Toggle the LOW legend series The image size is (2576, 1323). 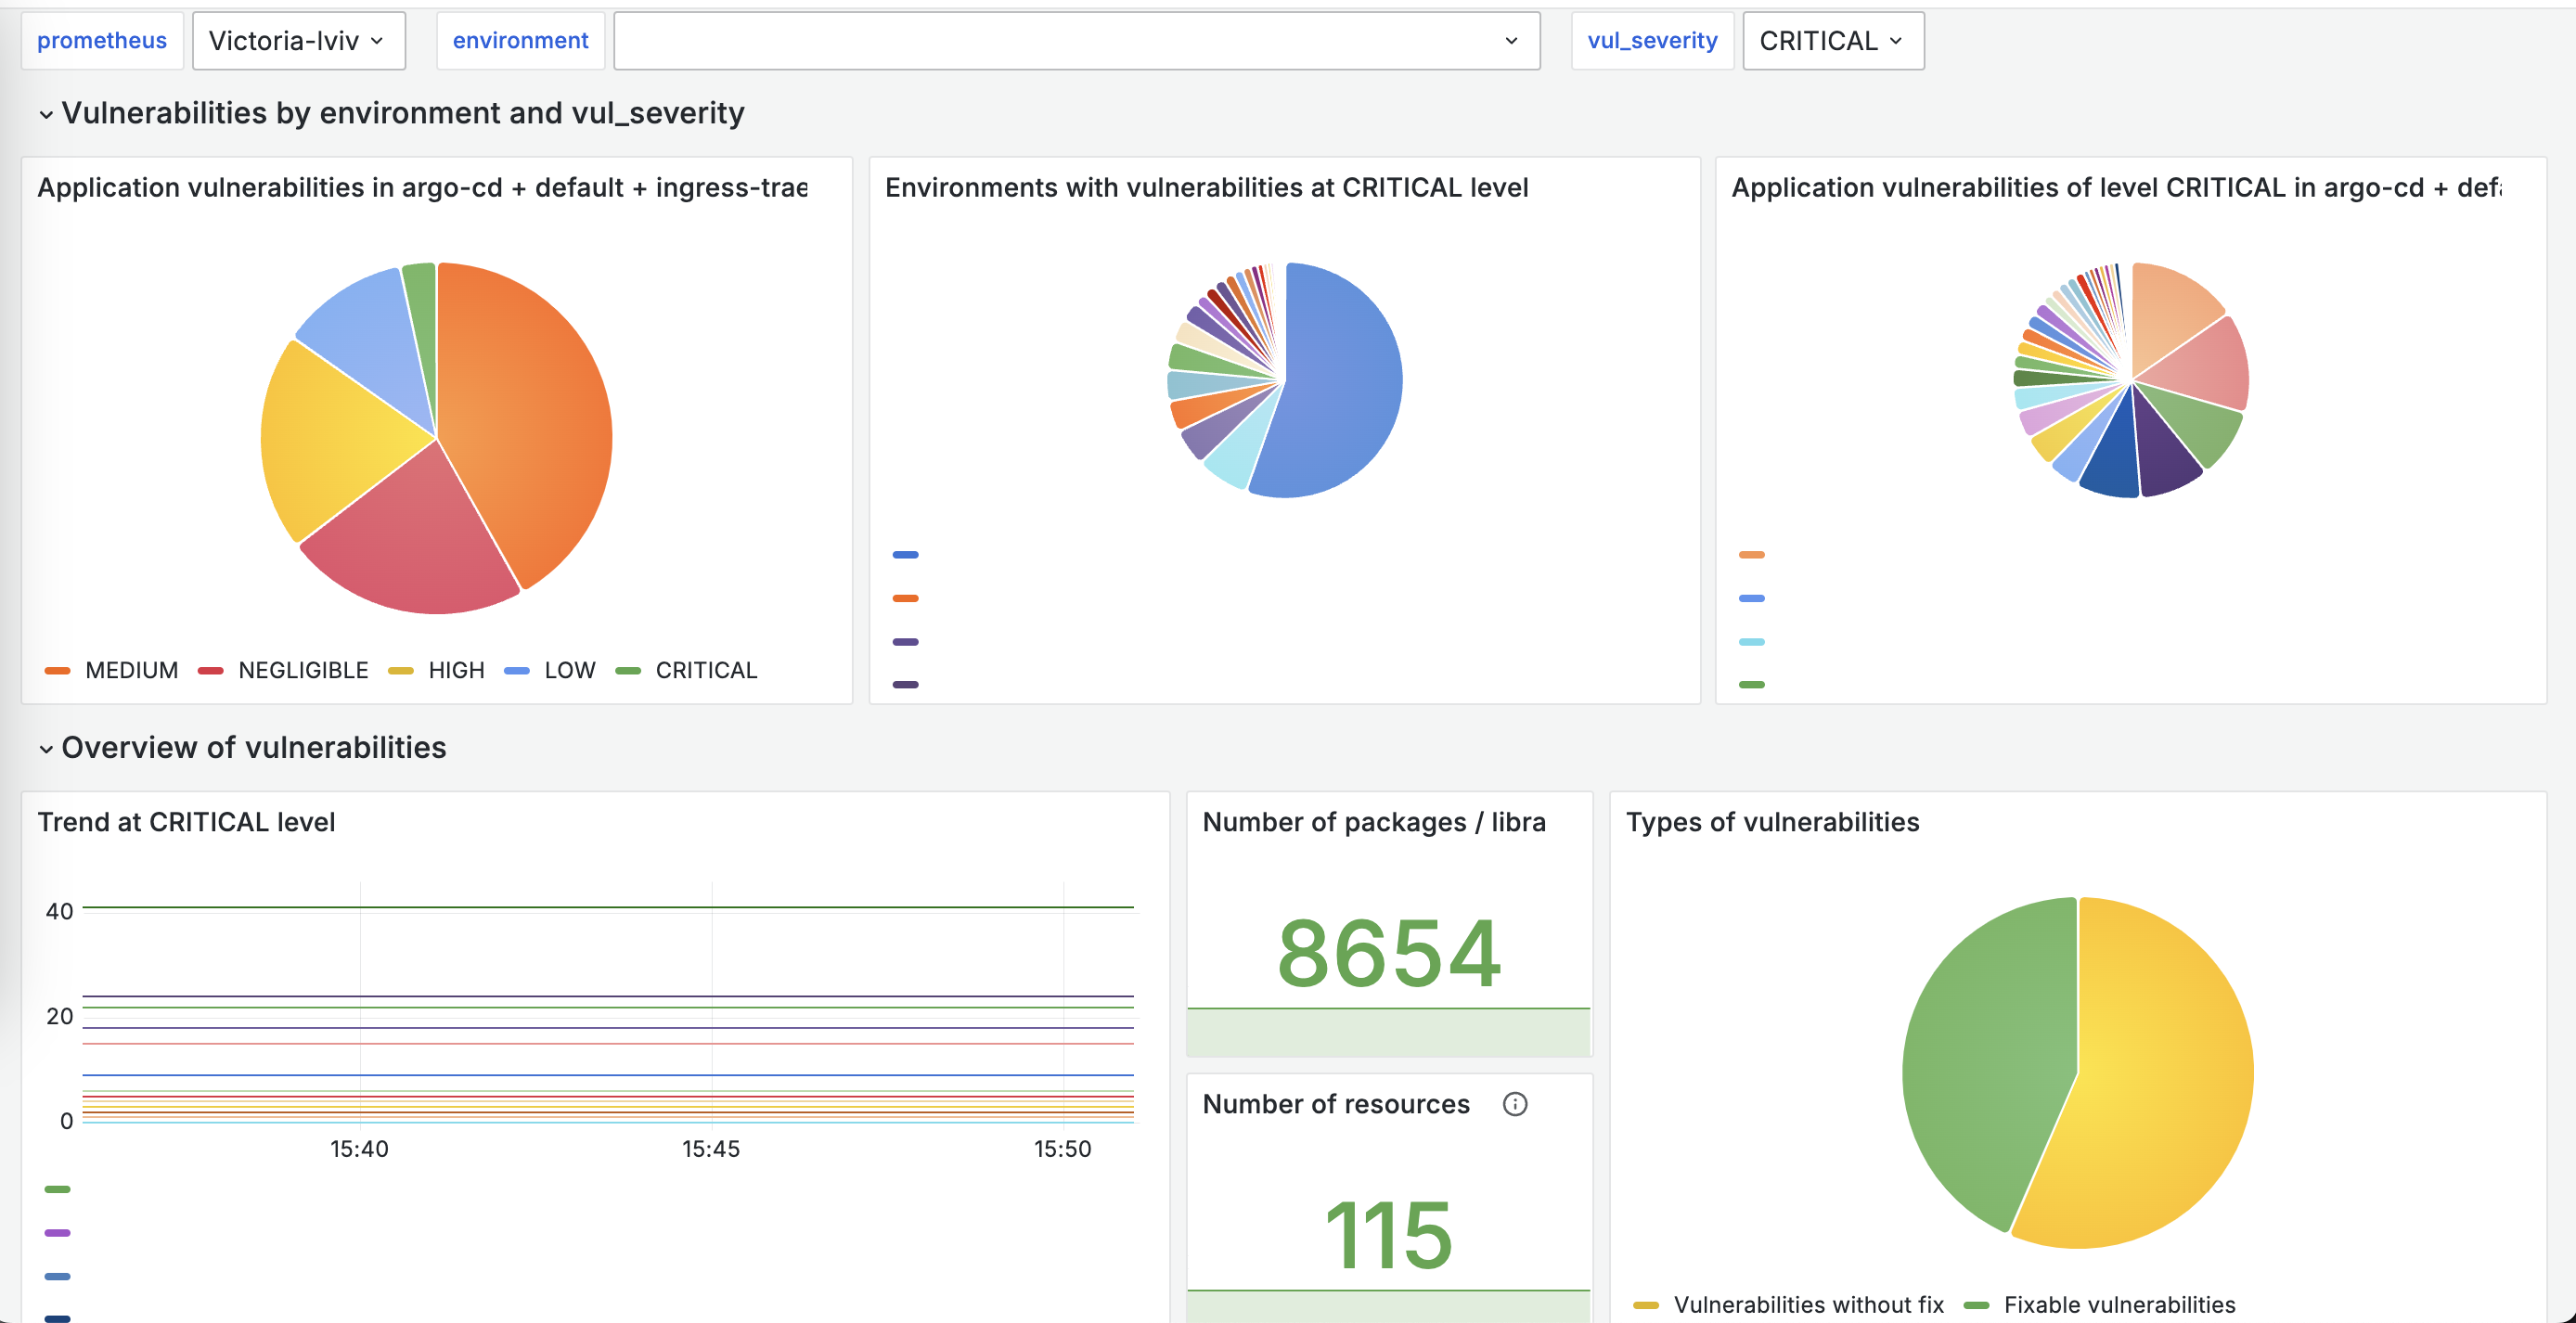pyautogui.click(x=550, y=670)
